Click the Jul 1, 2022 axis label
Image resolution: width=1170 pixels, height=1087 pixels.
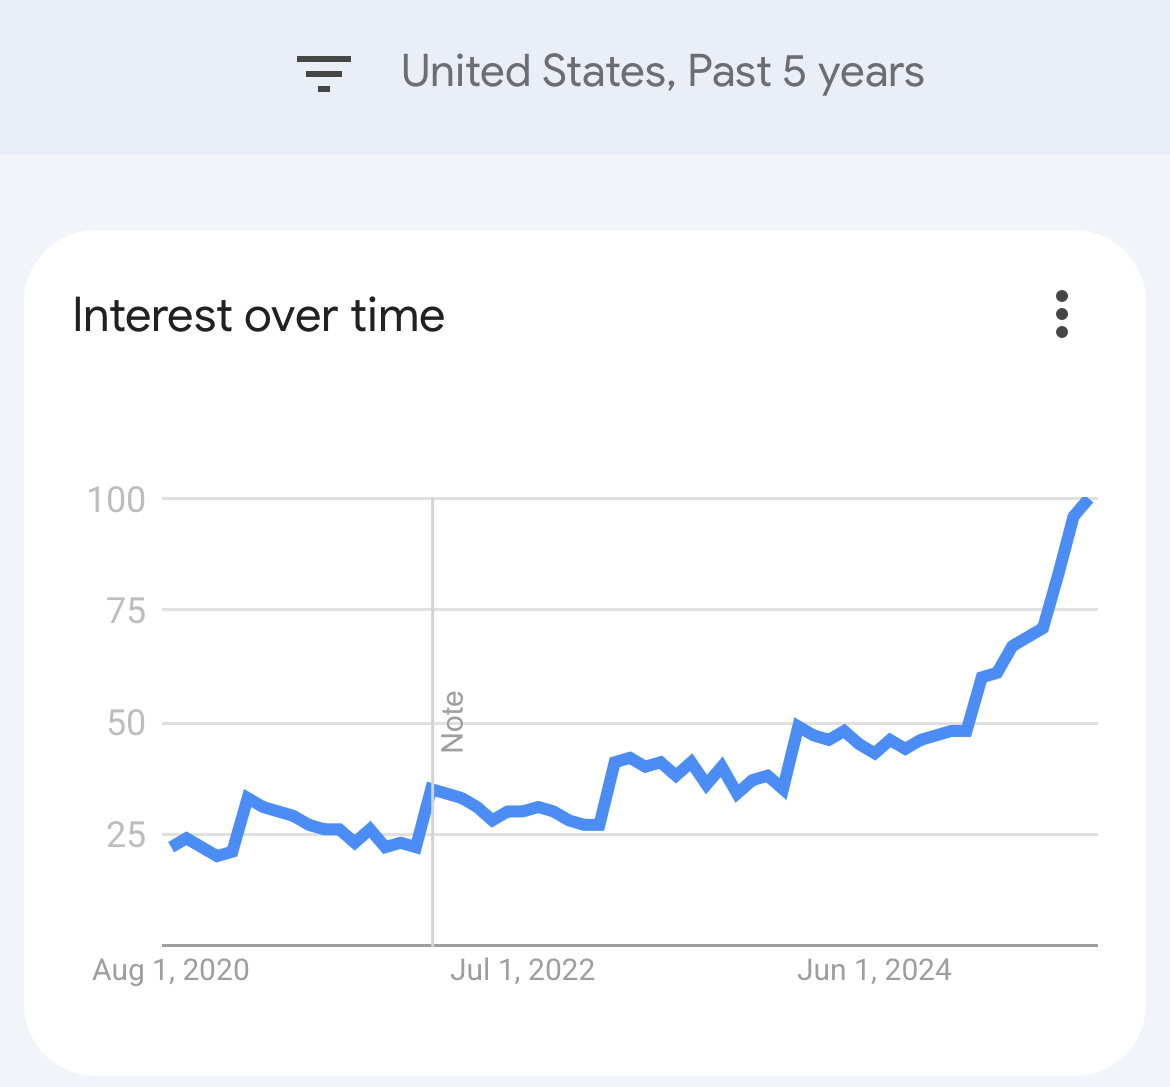point(522,970)
